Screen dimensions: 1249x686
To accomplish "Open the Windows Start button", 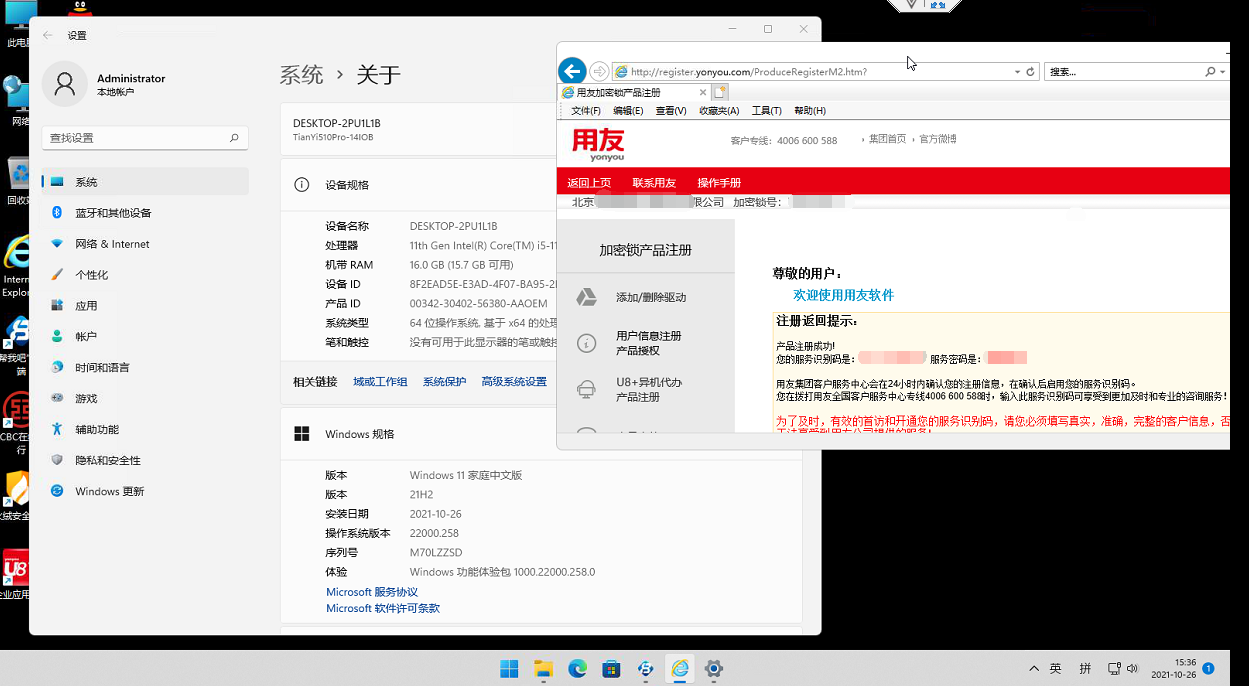I will [509, 668].
